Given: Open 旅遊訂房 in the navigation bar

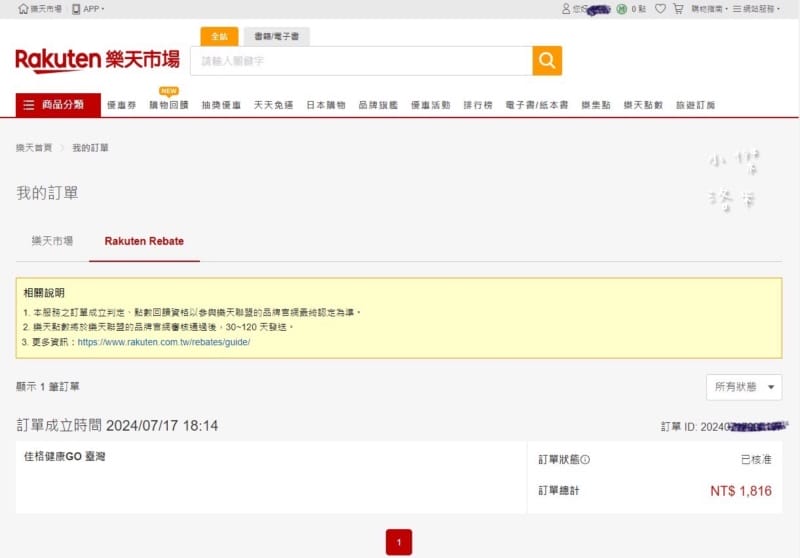Looking at the screenshot, I should click(695, 105).
